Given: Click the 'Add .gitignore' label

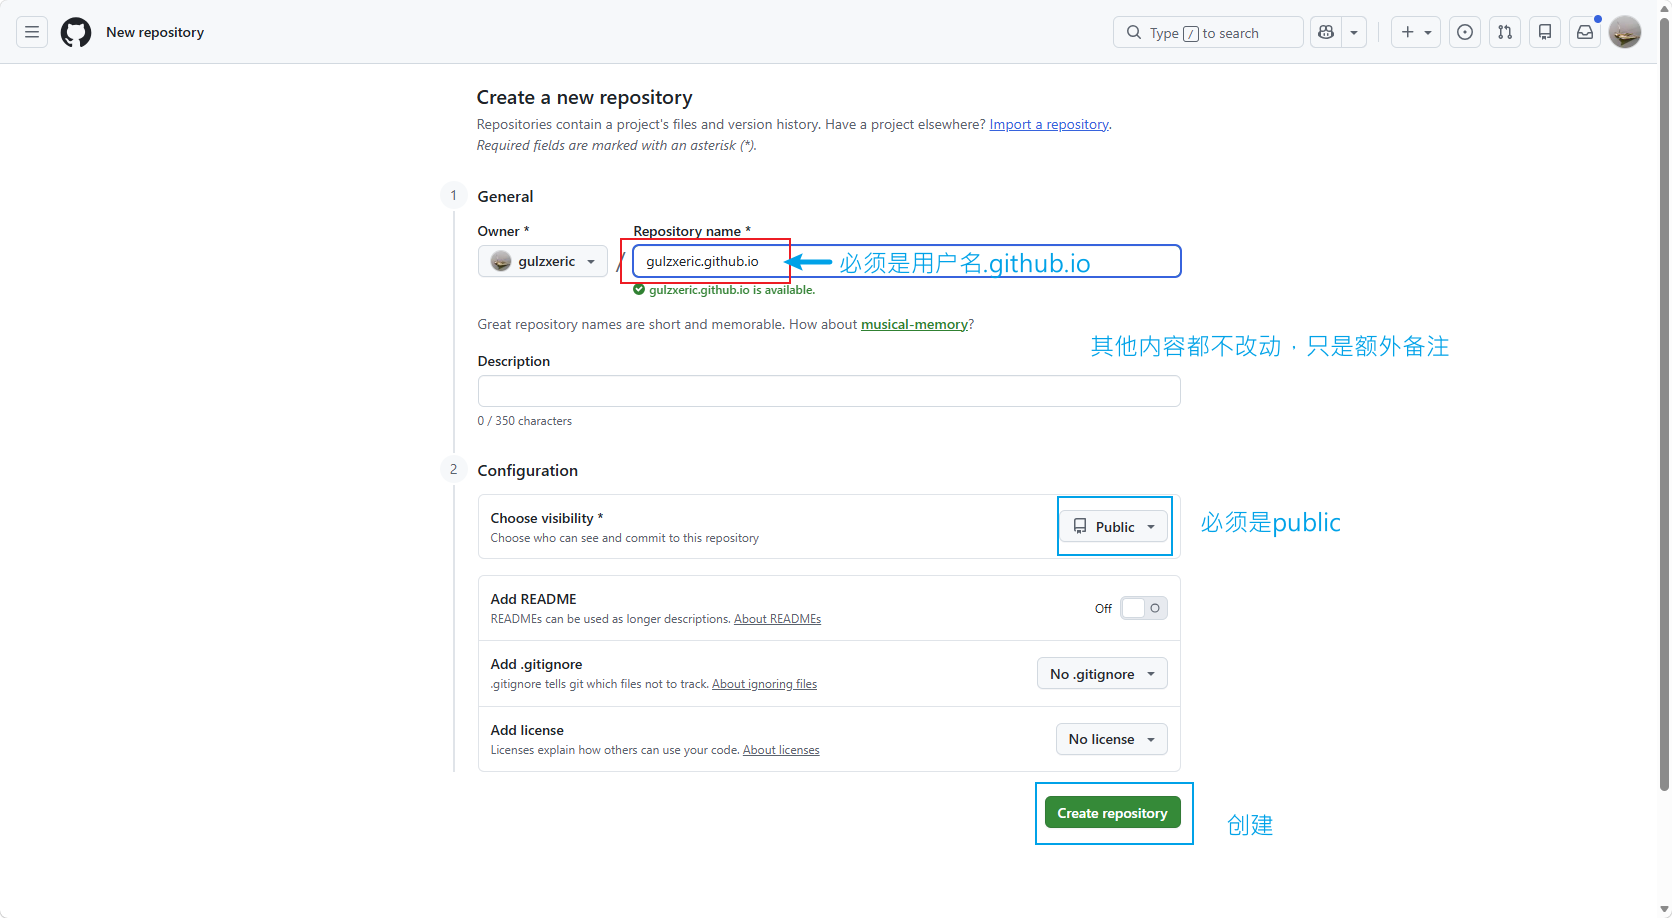Looking at the screenshot, I should 536,664.
